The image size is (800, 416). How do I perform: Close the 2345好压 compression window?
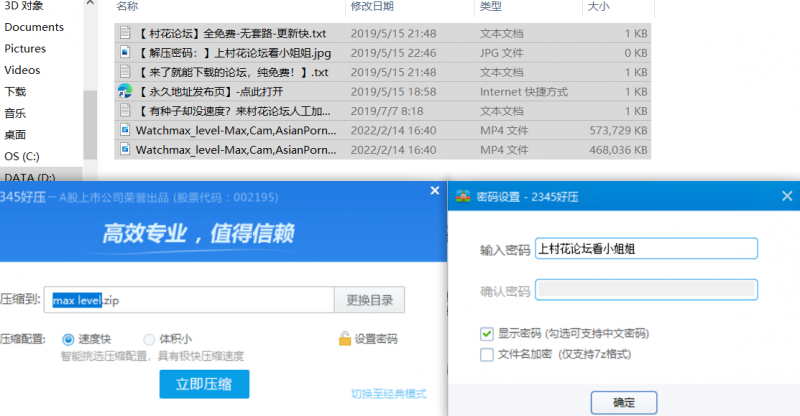434,191
